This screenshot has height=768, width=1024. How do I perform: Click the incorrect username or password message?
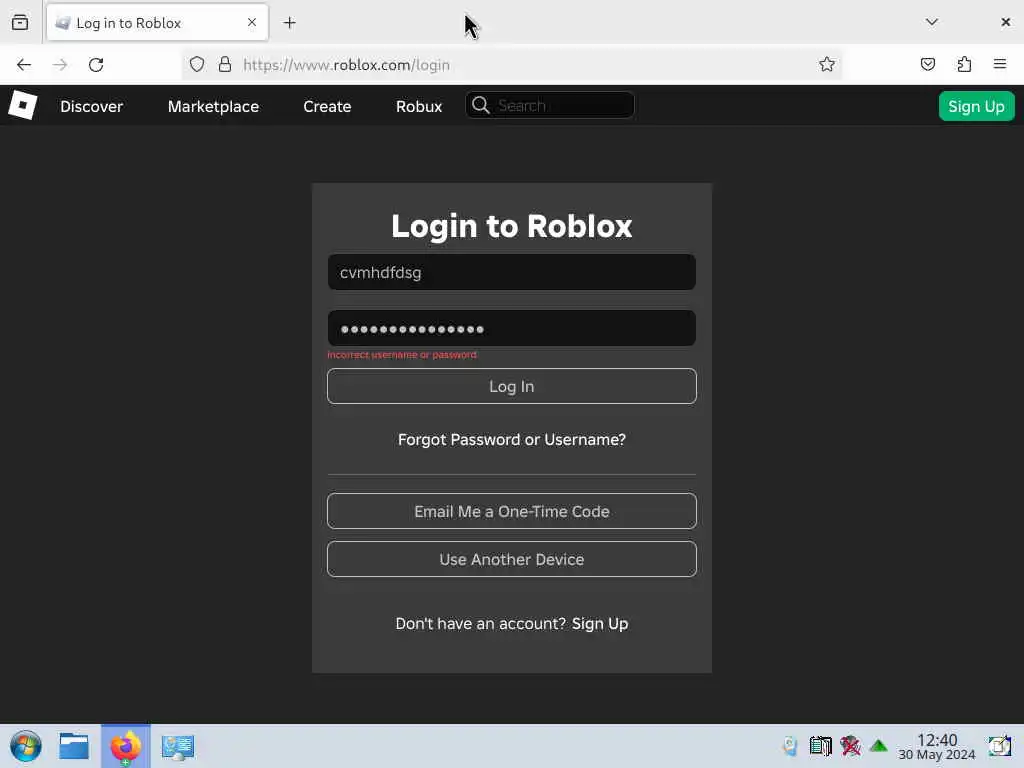coord(402,355)
